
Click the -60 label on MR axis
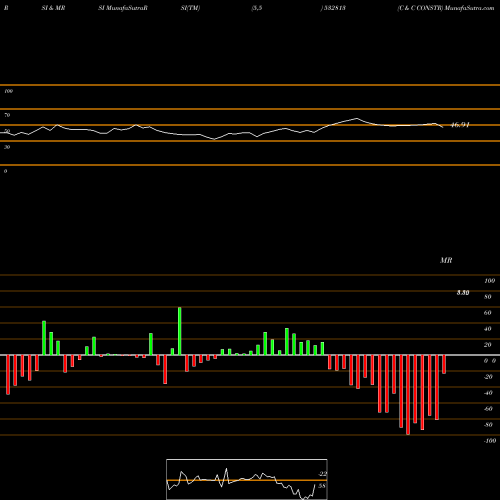coord(488,409)
